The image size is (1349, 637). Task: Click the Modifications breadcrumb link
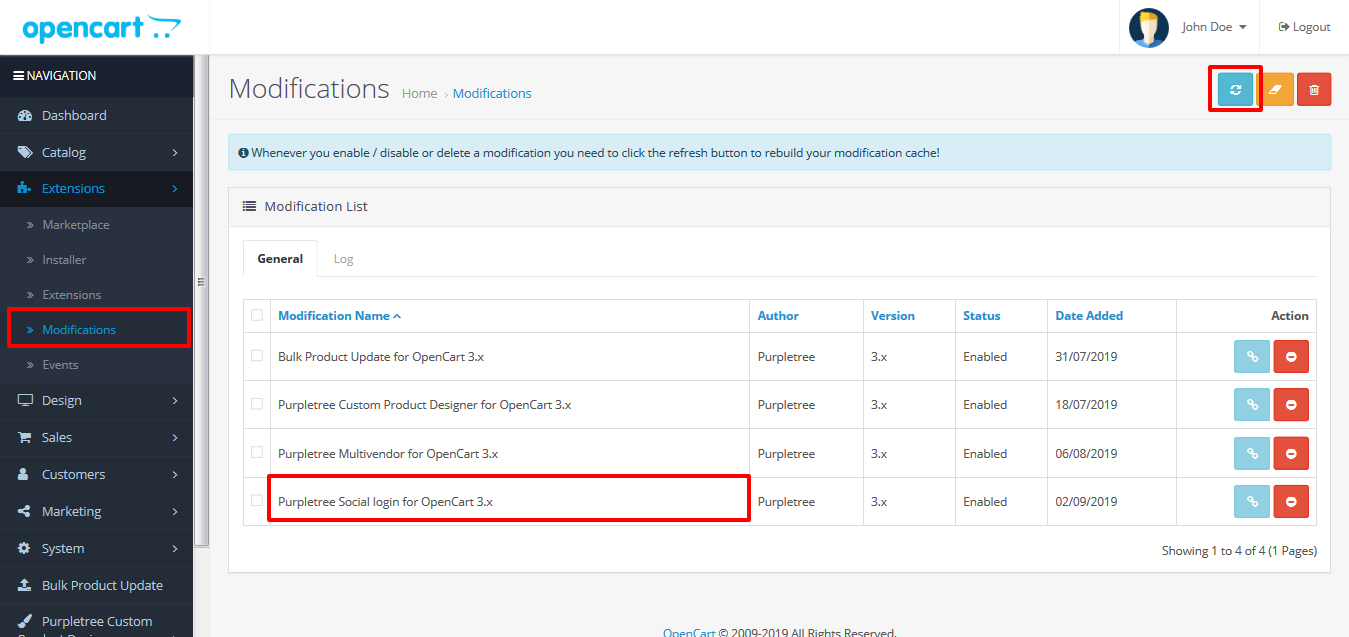click(492, 93)
